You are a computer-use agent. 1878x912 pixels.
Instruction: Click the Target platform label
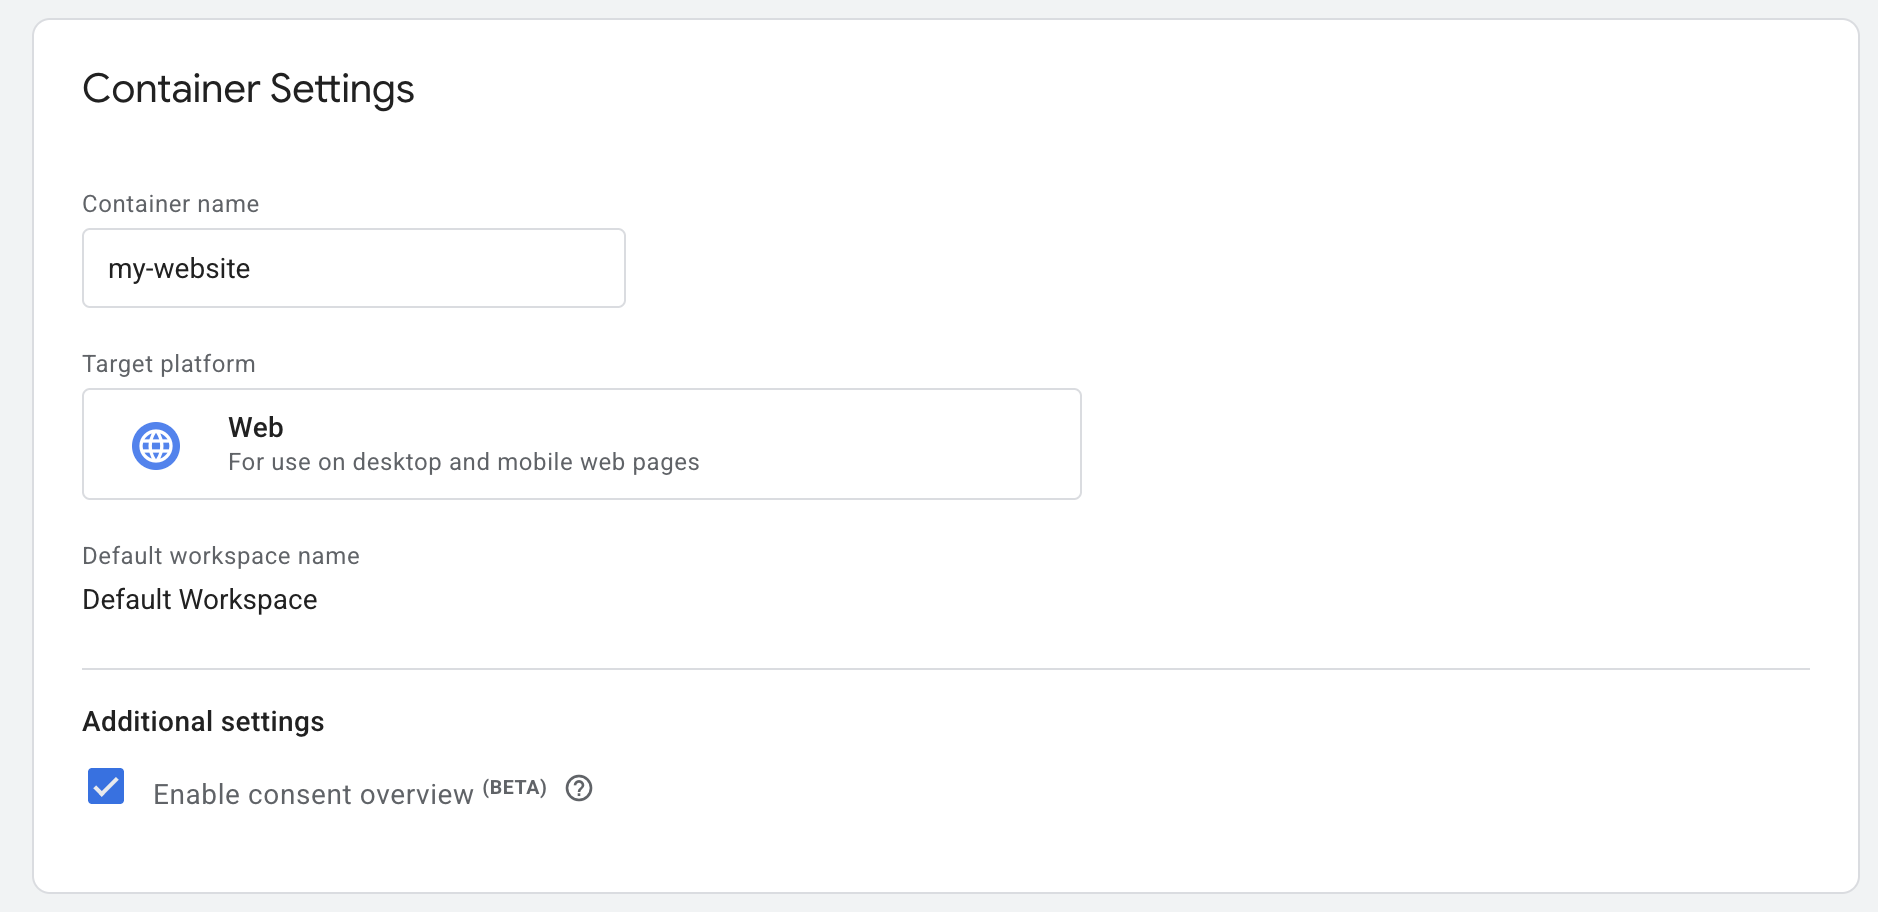coord(168,363)
